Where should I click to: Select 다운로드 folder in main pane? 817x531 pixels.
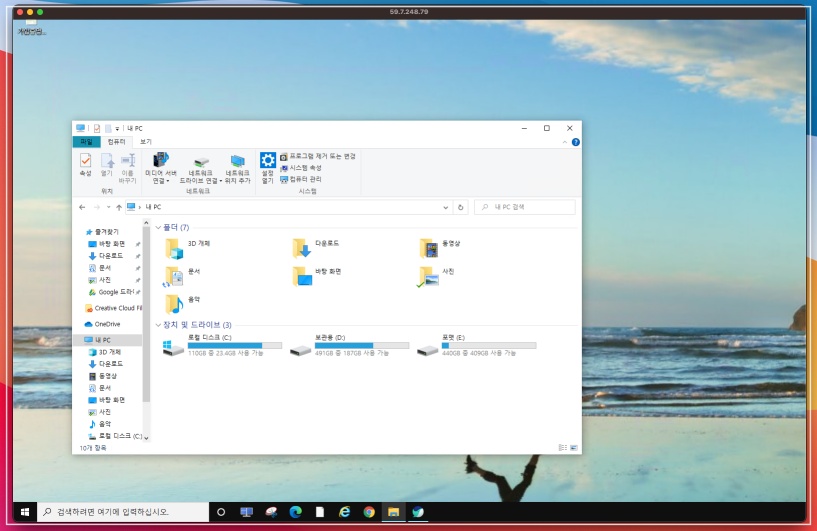pyautogui.click(x=316, y=249)
